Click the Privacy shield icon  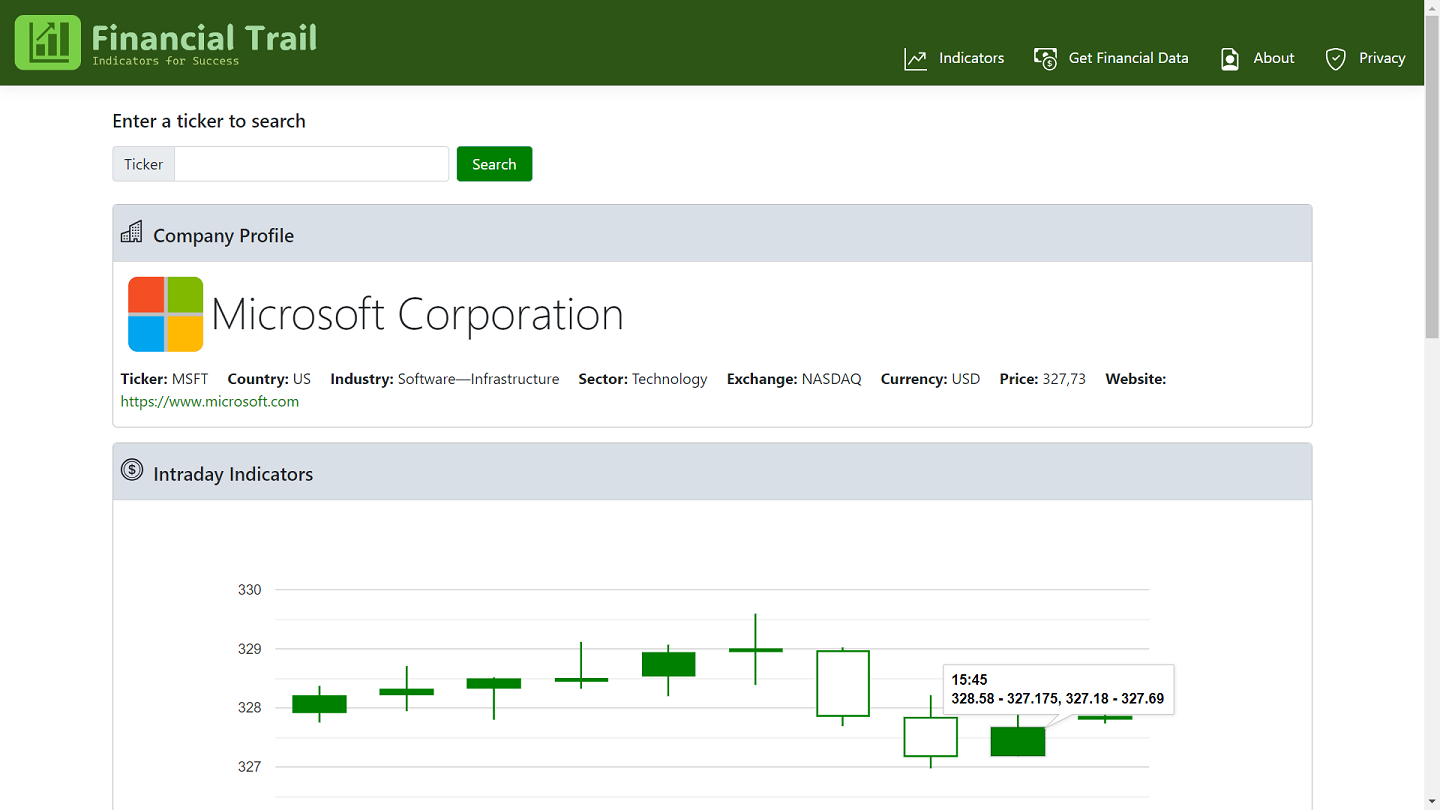1334,58
